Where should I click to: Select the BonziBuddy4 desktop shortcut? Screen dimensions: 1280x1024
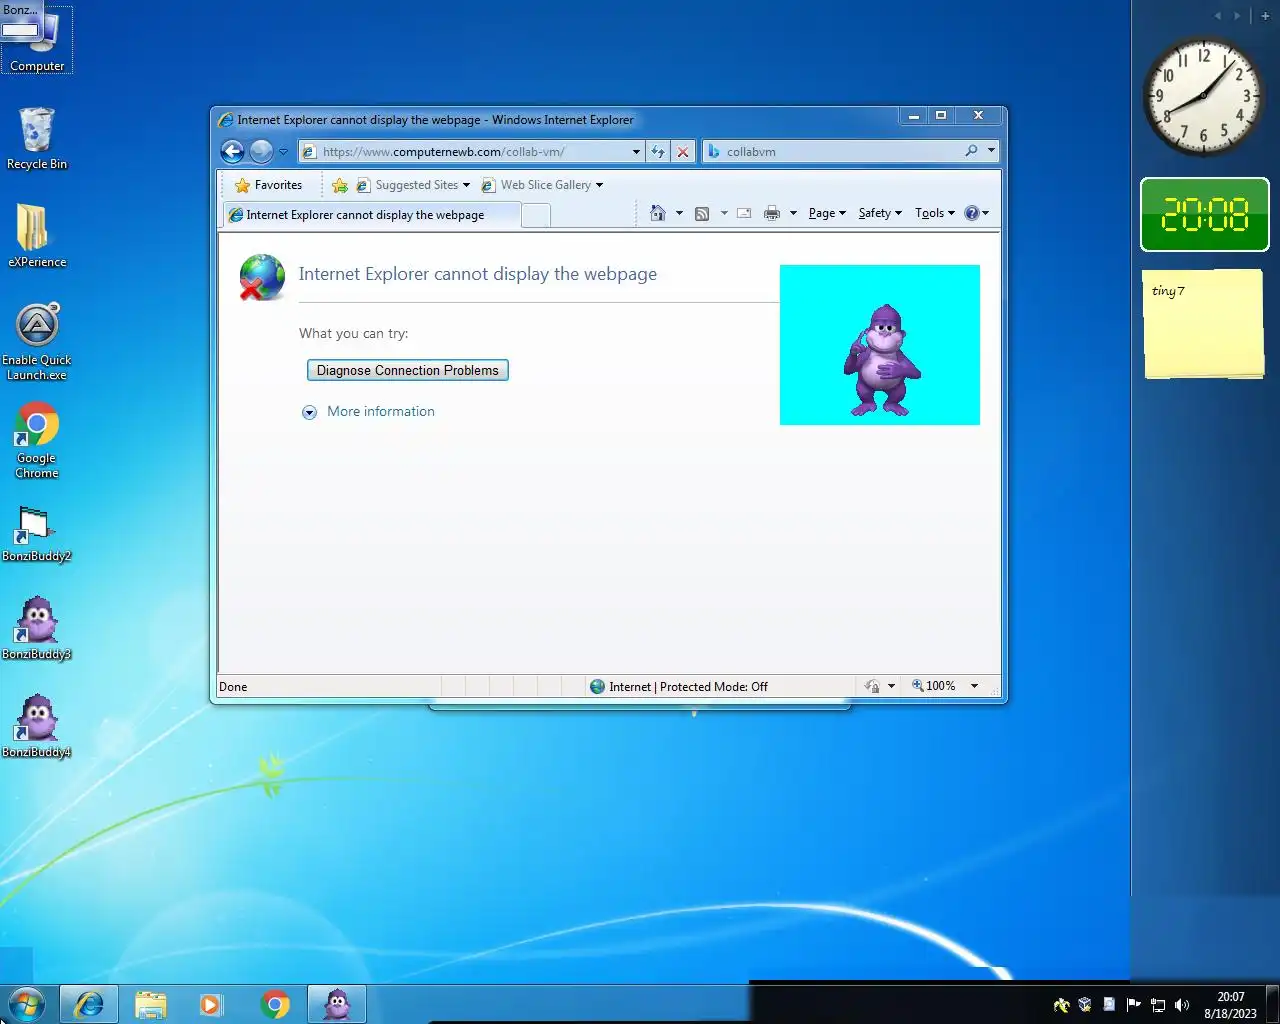click(37, 726)
